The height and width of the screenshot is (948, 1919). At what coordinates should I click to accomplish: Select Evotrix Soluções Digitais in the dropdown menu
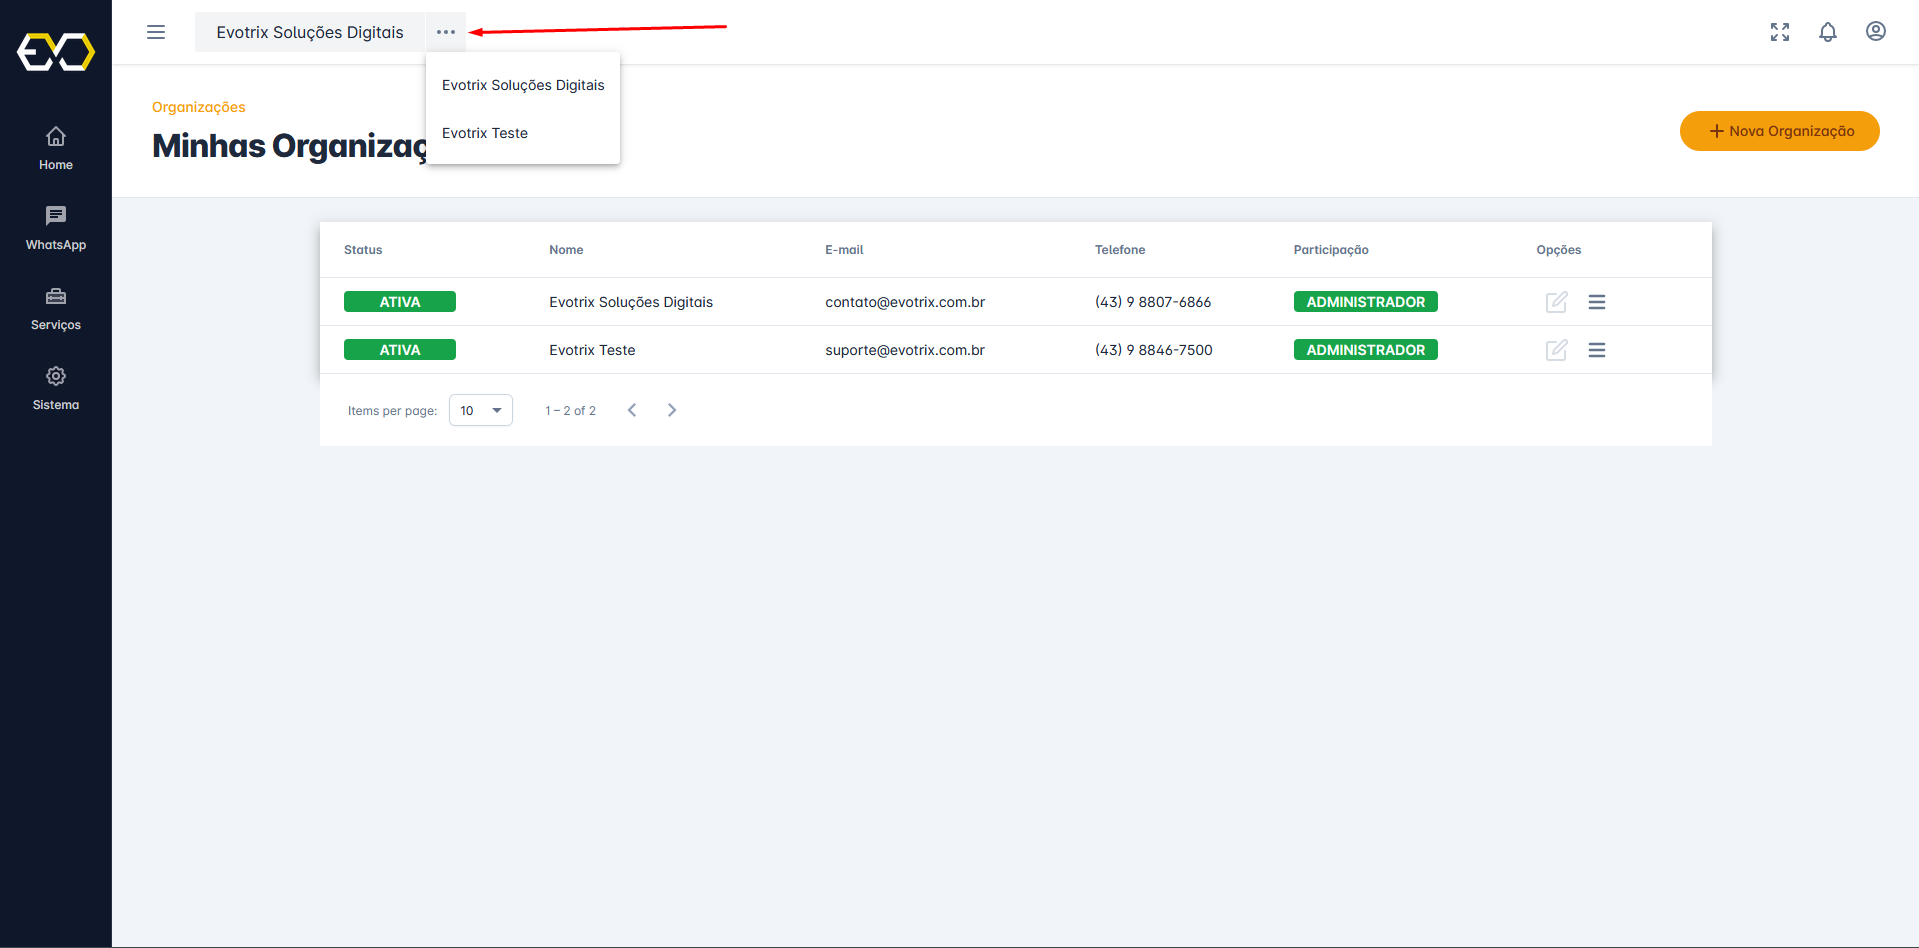[x=523, y=85]
